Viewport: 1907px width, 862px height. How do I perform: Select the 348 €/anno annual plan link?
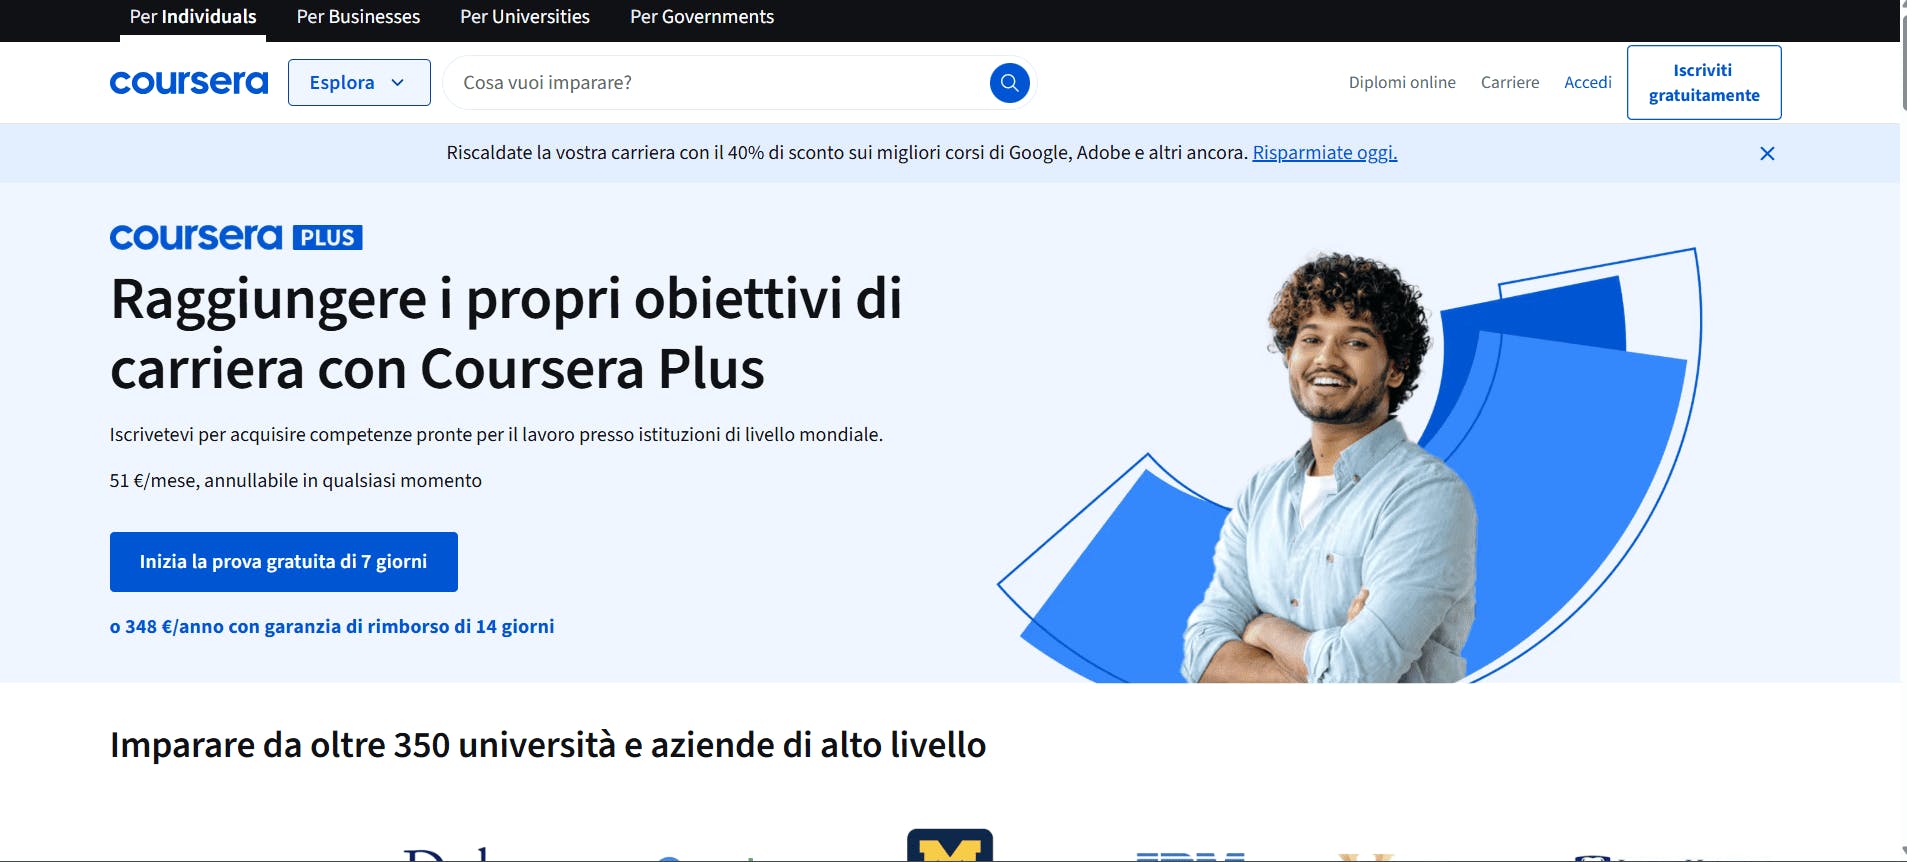(x=332, y=627)
